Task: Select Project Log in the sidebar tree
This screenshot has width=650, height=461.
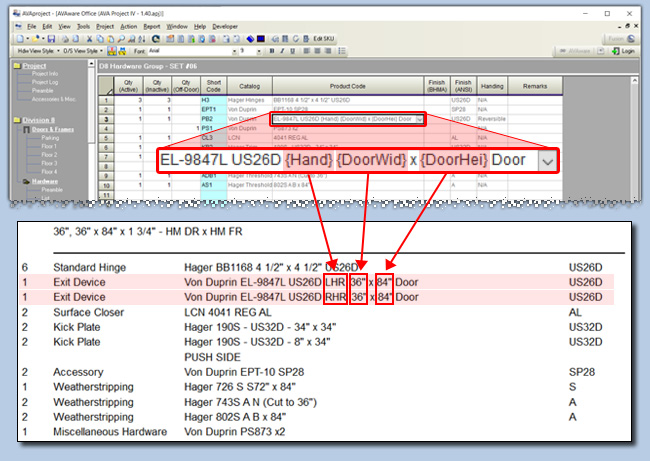Action: [45, 81]
